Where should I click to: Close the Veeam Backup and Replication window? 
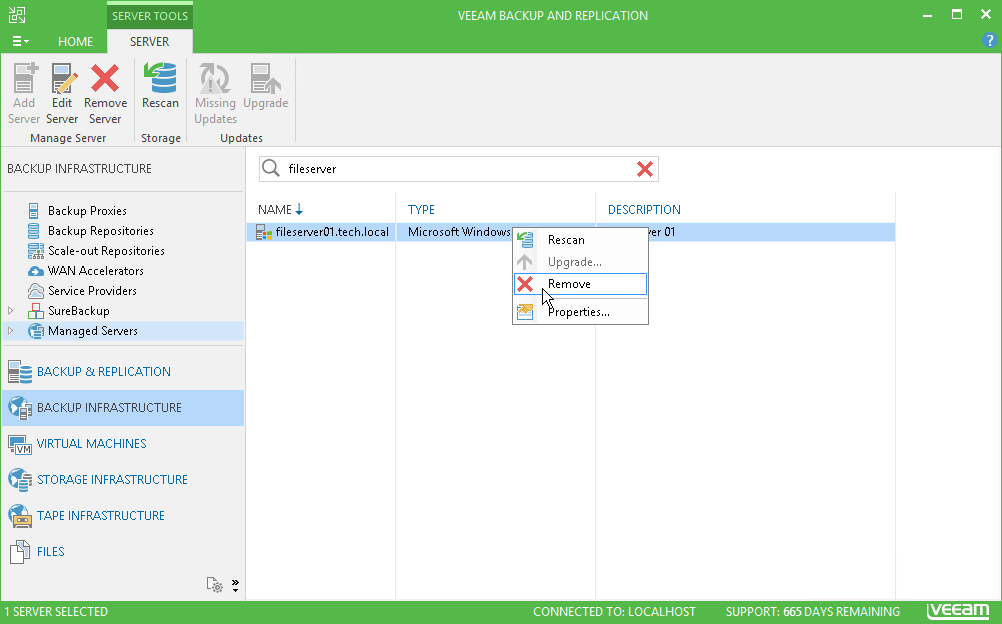(x=986, y=15)
